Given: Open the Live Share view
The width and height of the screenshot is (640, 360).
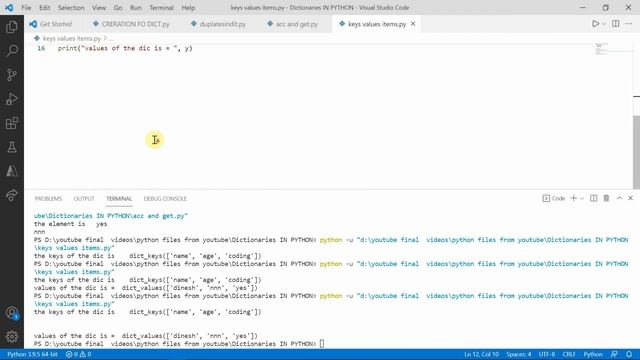Looking at the screenshot, I should coord(12,195).
